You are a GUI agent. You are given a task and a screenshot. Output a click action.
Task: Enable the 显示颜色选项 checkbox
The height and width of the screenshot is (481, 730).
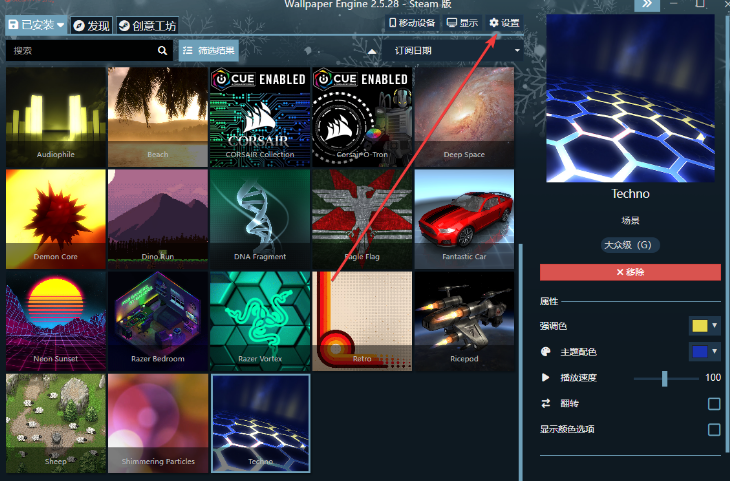[x=714, y=429]
